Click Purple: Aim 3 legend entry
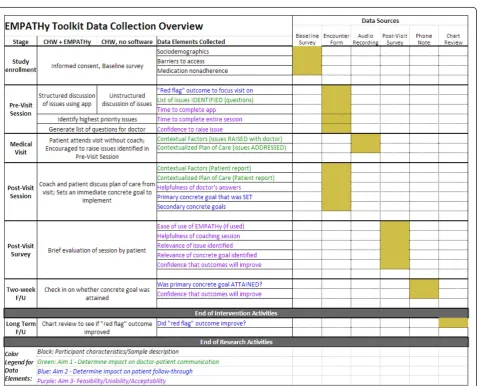 (x=101, y=381)
